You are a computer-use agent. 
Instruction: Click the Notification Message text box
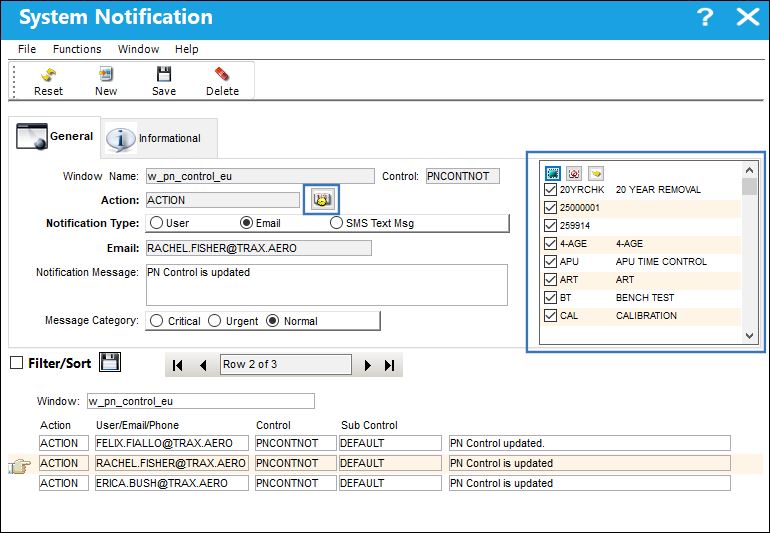coord(327,285)
